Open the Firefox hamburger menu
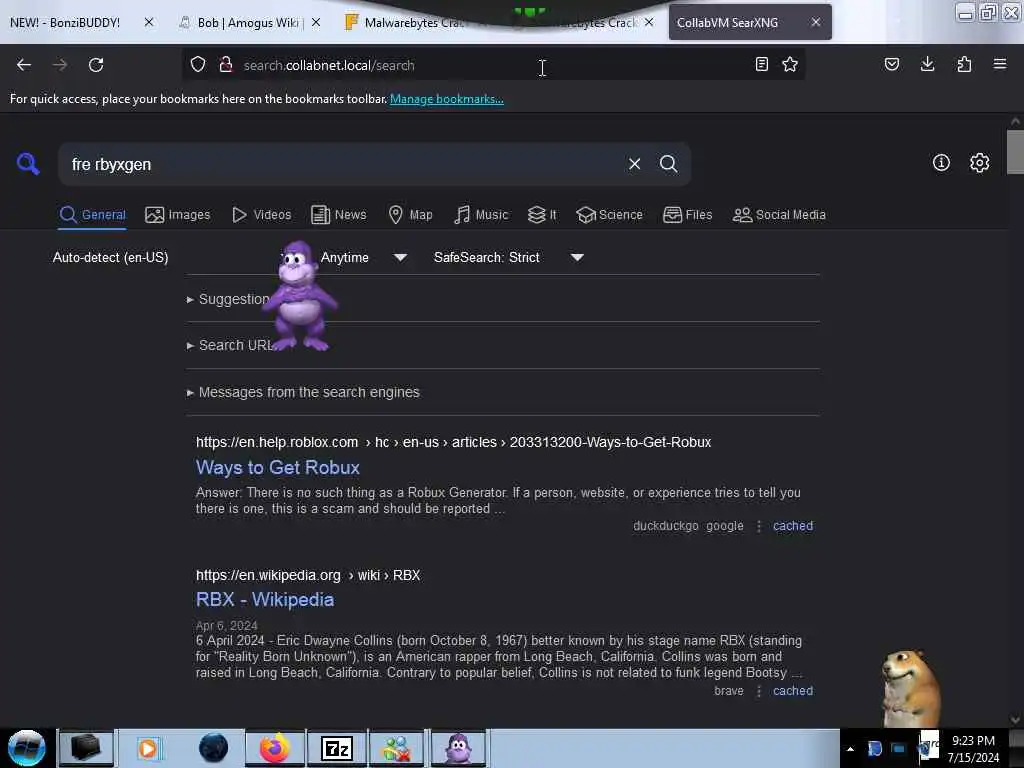Screen dimensions: 1024x768 tap(1000, 64)
